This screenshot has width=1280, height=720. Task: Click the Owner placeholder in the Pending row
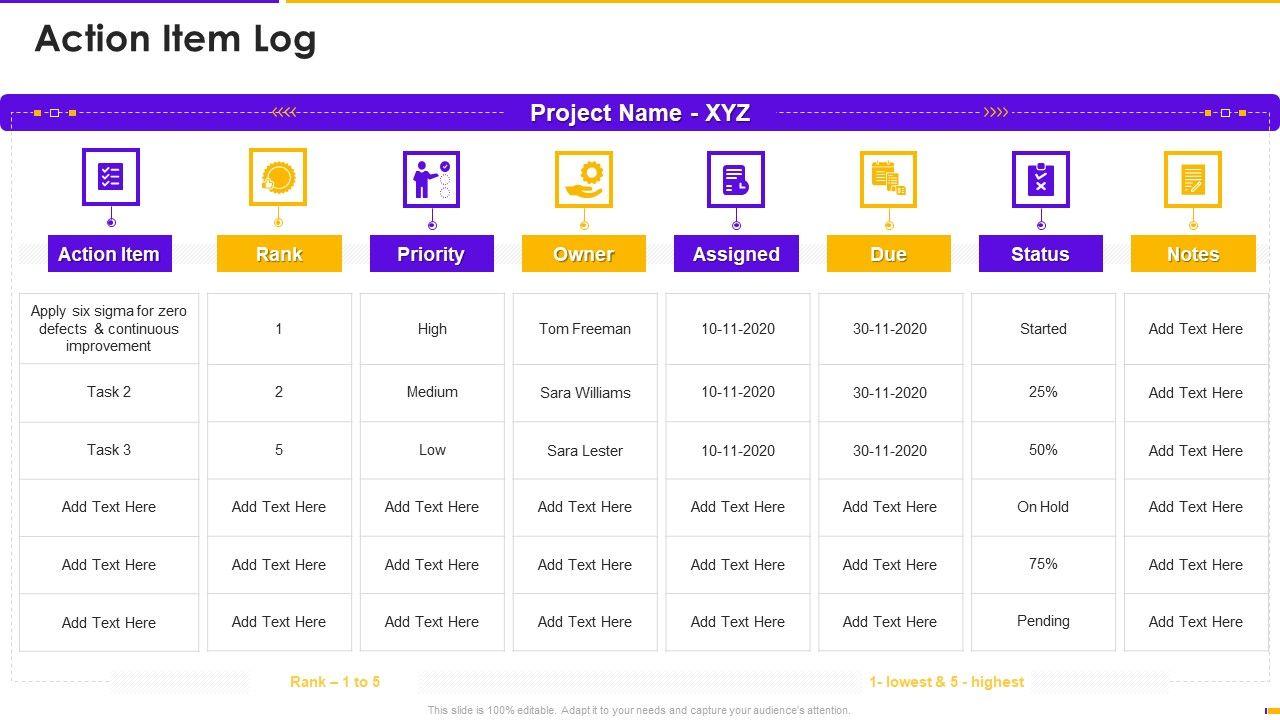pyautogui.click(x=585, y=622)
